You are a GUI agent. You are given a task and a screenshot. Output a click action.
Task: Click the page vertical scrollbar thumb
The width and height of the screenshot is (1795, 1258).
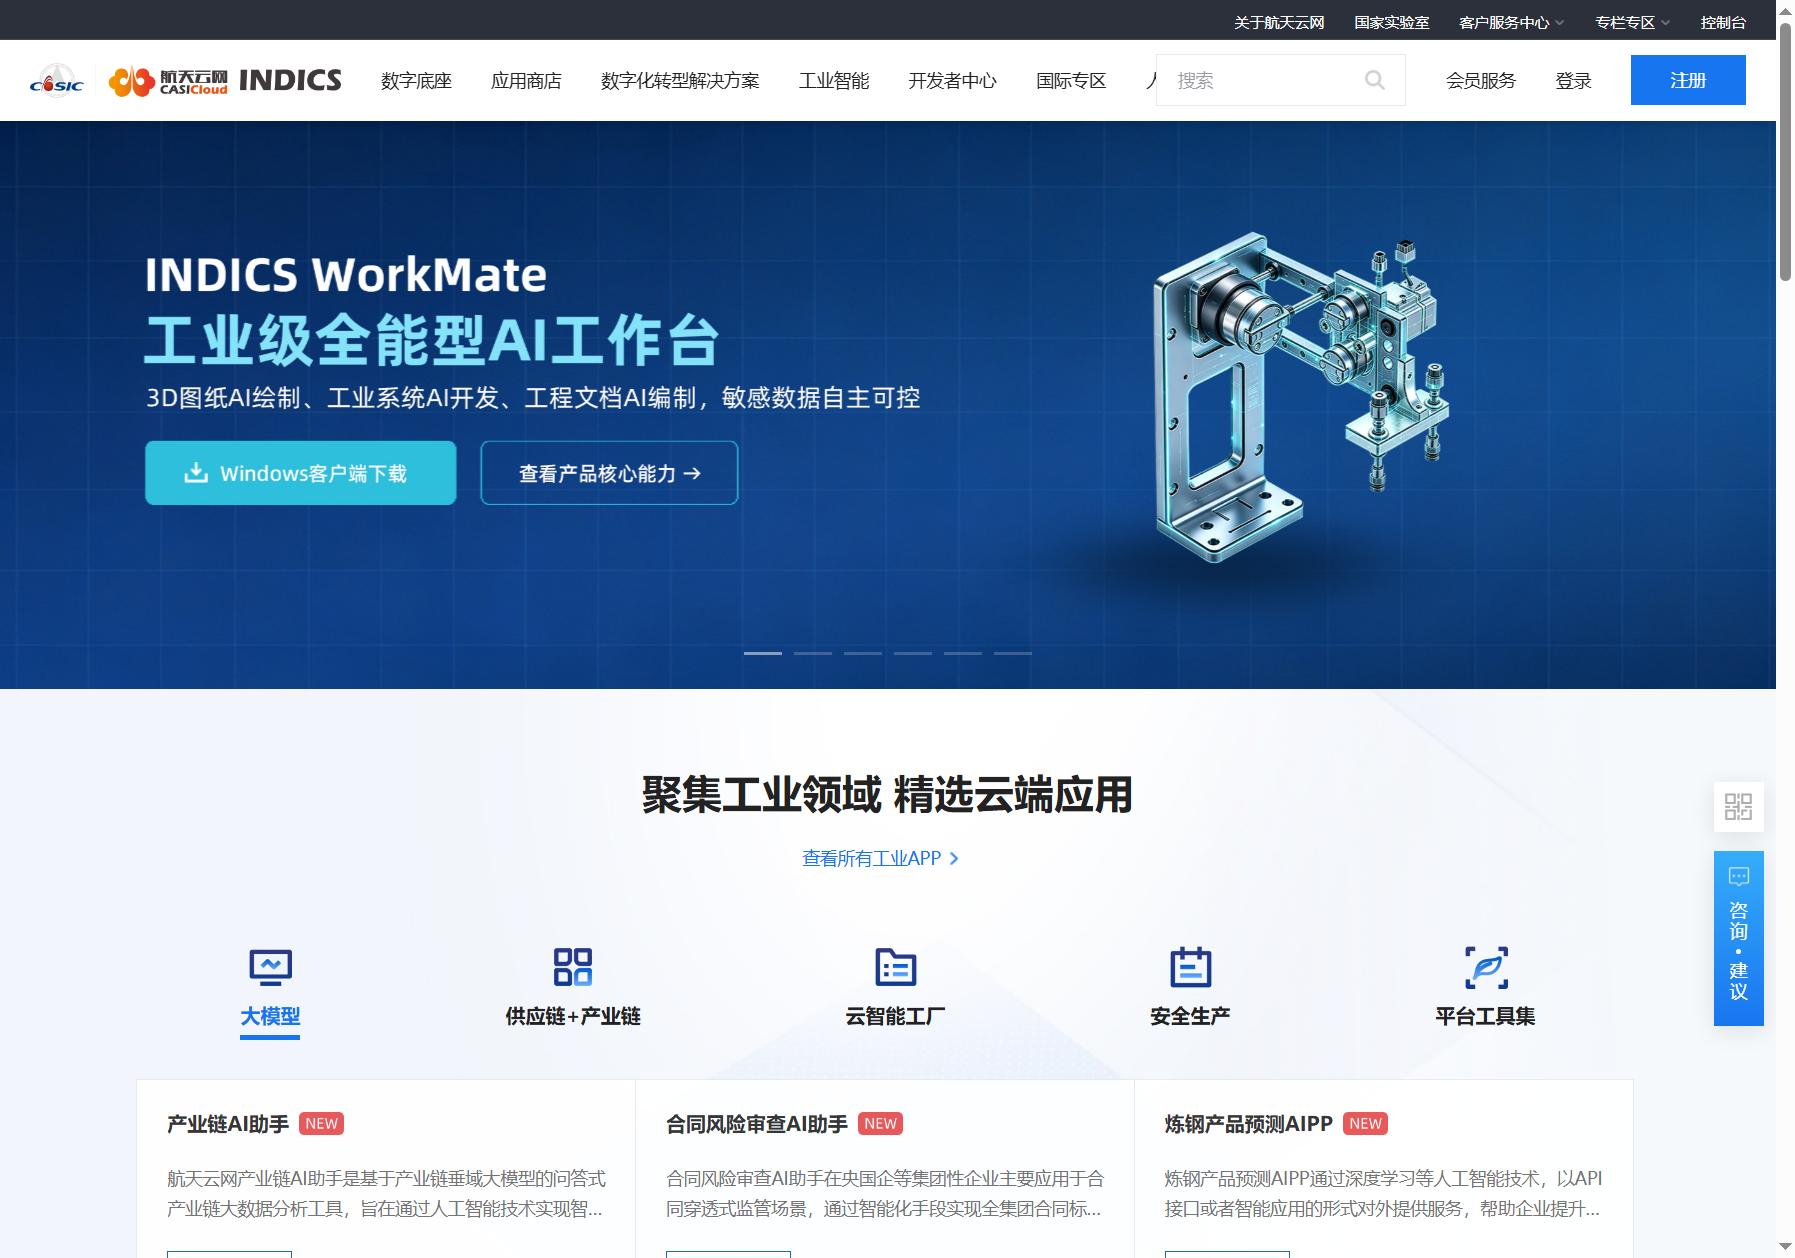1786,150
